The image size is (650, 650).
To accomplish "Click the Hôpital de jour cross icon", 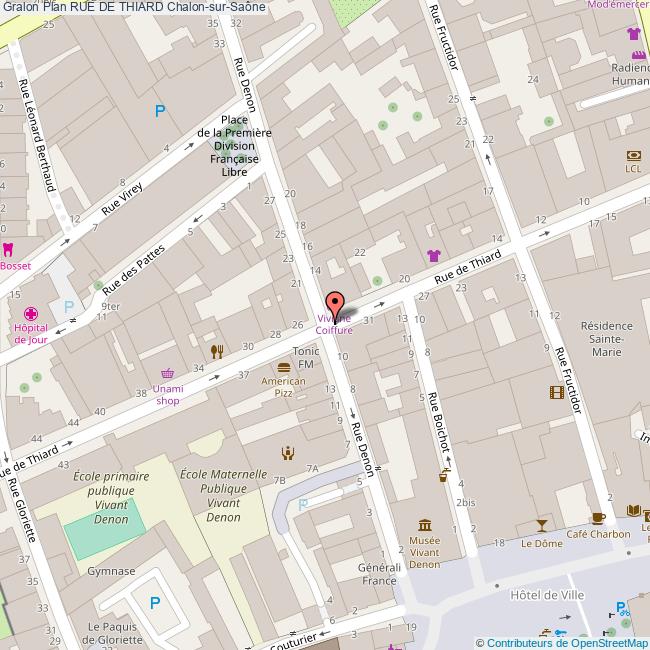I will point(29,312).
